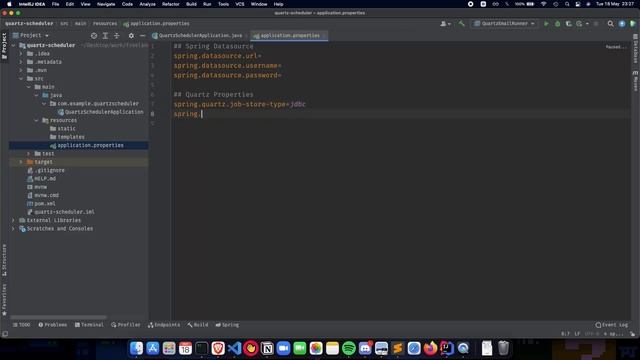The height and width of the screenshot is (360, 640).
Task: Click the Expand All icon in the Project panel
Action: (x=105, y=36)
